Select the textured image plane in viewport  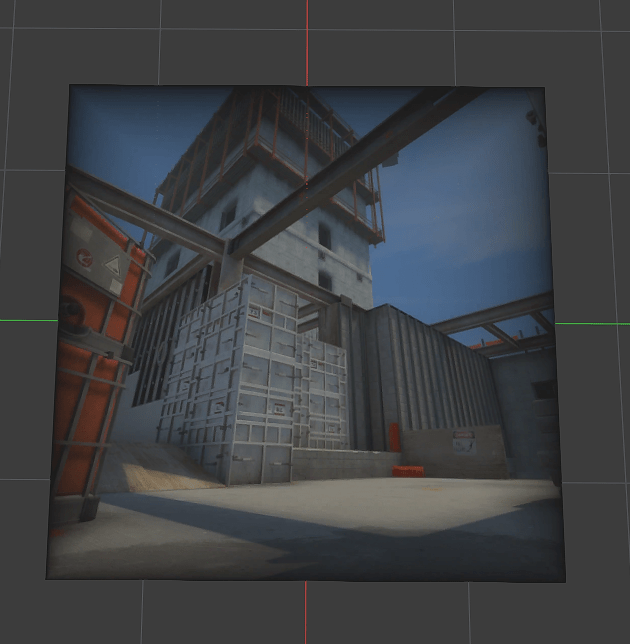point(306,333)
